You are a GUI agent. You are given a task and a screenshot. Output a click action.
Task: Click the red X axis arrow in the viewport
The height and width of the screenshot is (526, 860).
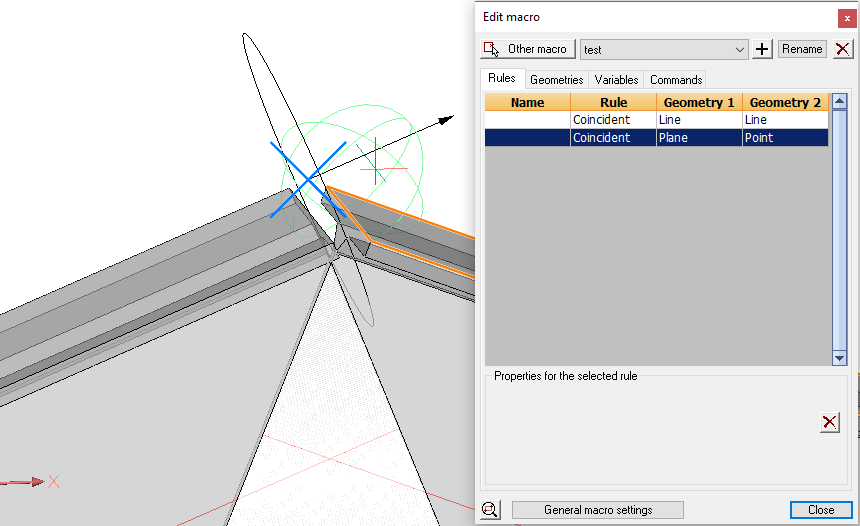point(35,482)
